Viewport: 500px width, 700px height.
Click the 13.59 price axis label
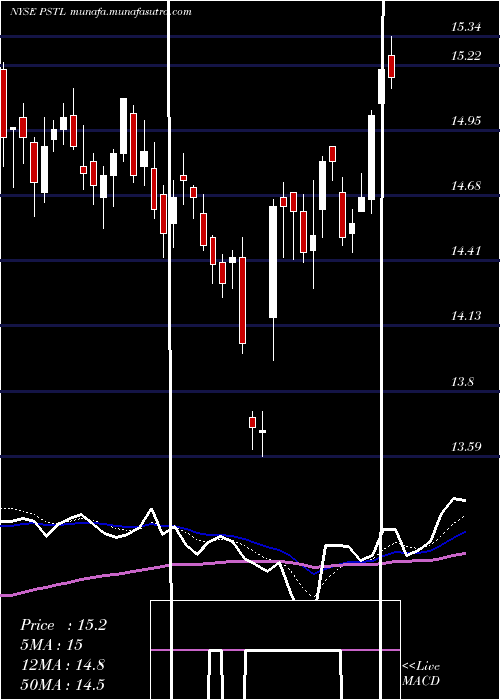coord(466,446)
